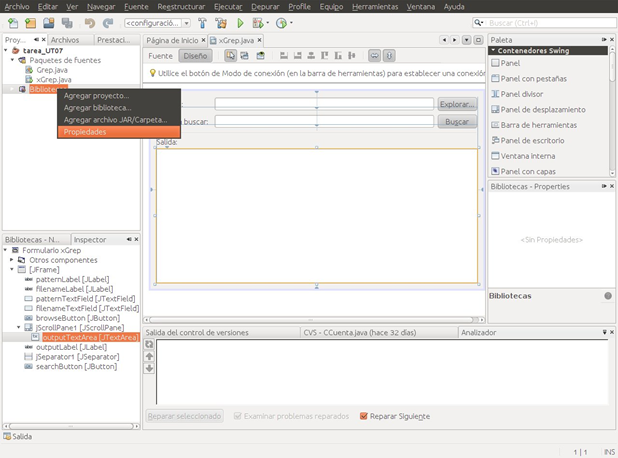
Task: Click the up arrow in version control output
Action: pos(149,357)
